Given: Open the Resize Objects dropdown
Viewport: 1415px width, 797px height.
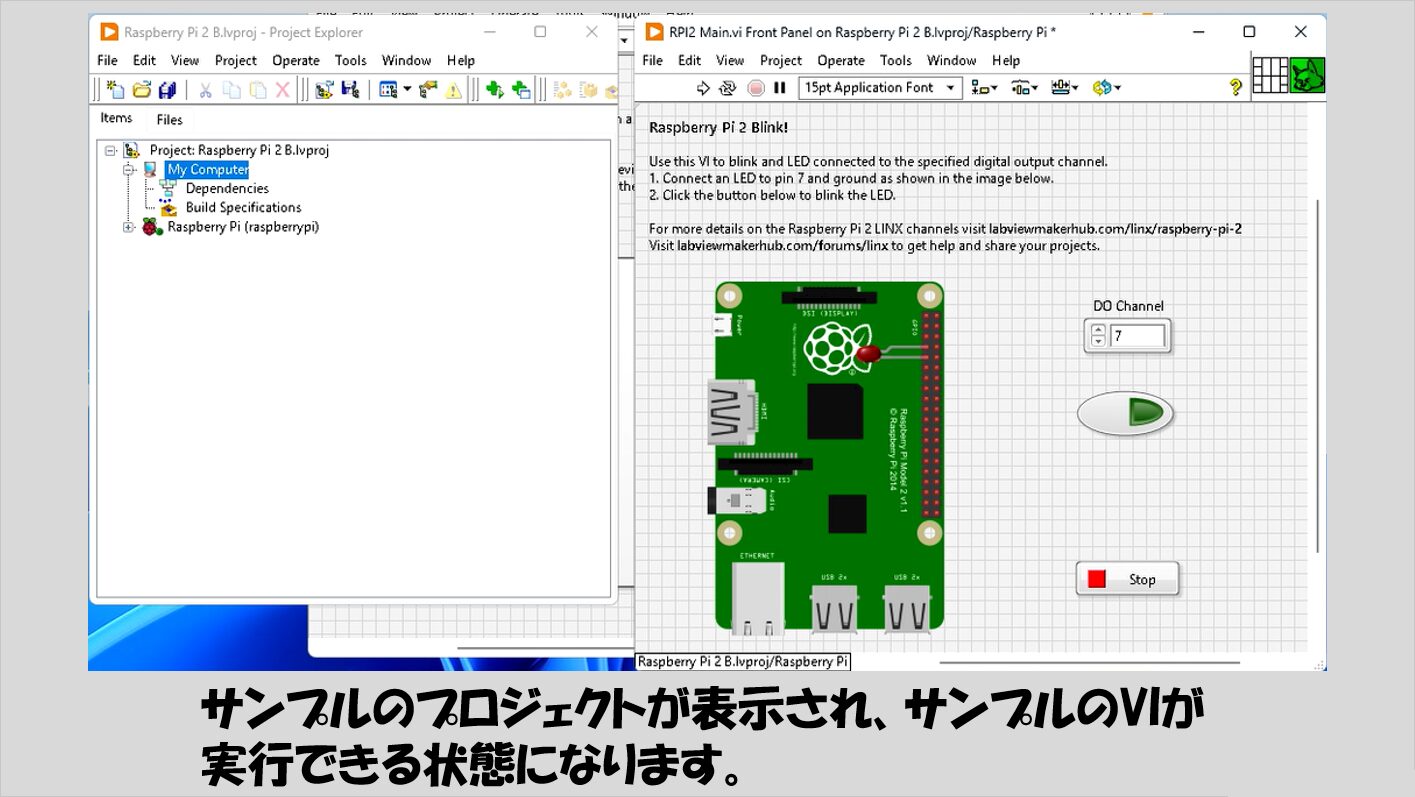Looking at the screenshot, I should coord(1066,88).
